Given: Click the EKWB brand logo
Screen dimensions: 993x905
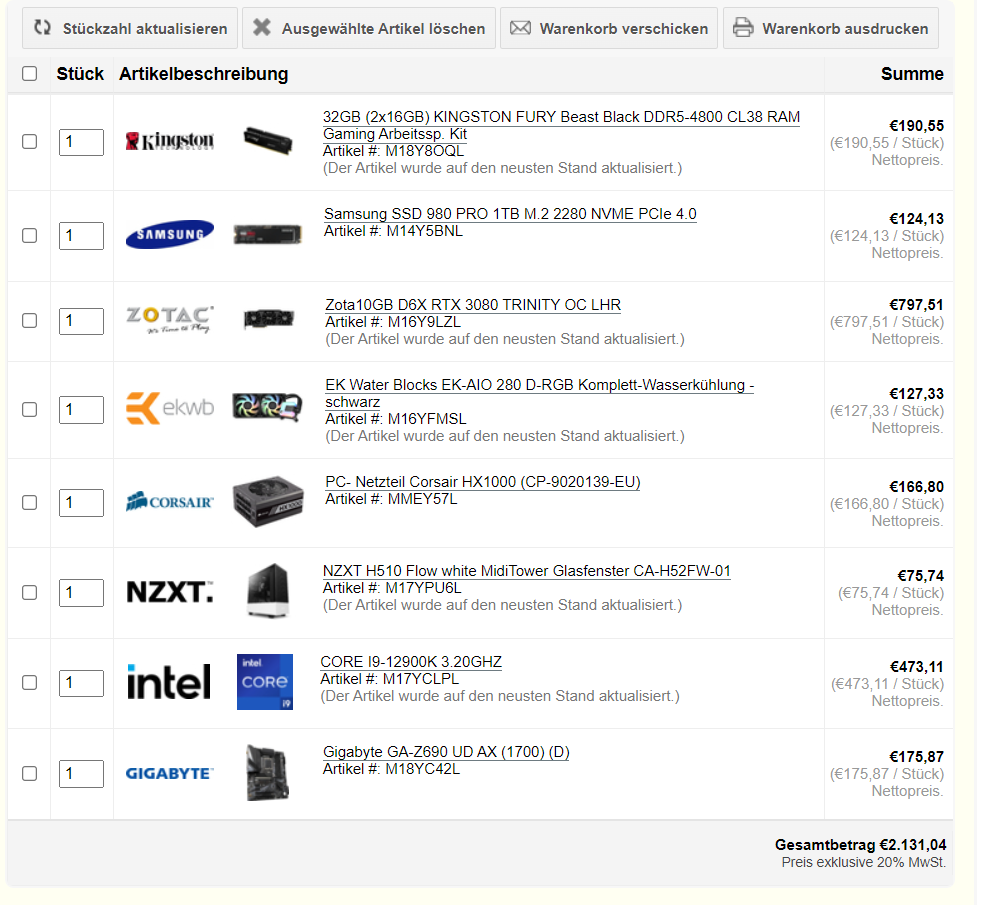Looking at the screenshot, I should pos(170,408).
